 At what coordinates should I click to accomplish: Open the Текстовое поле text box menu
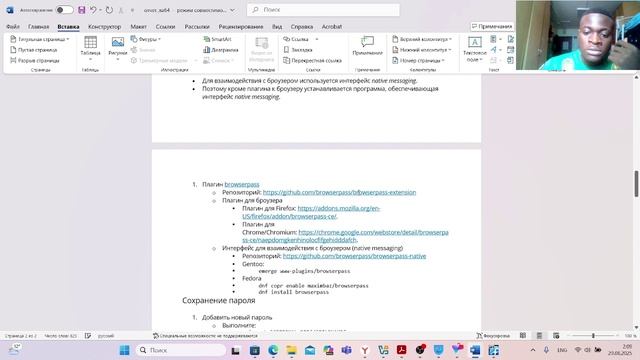pos(474,49)
